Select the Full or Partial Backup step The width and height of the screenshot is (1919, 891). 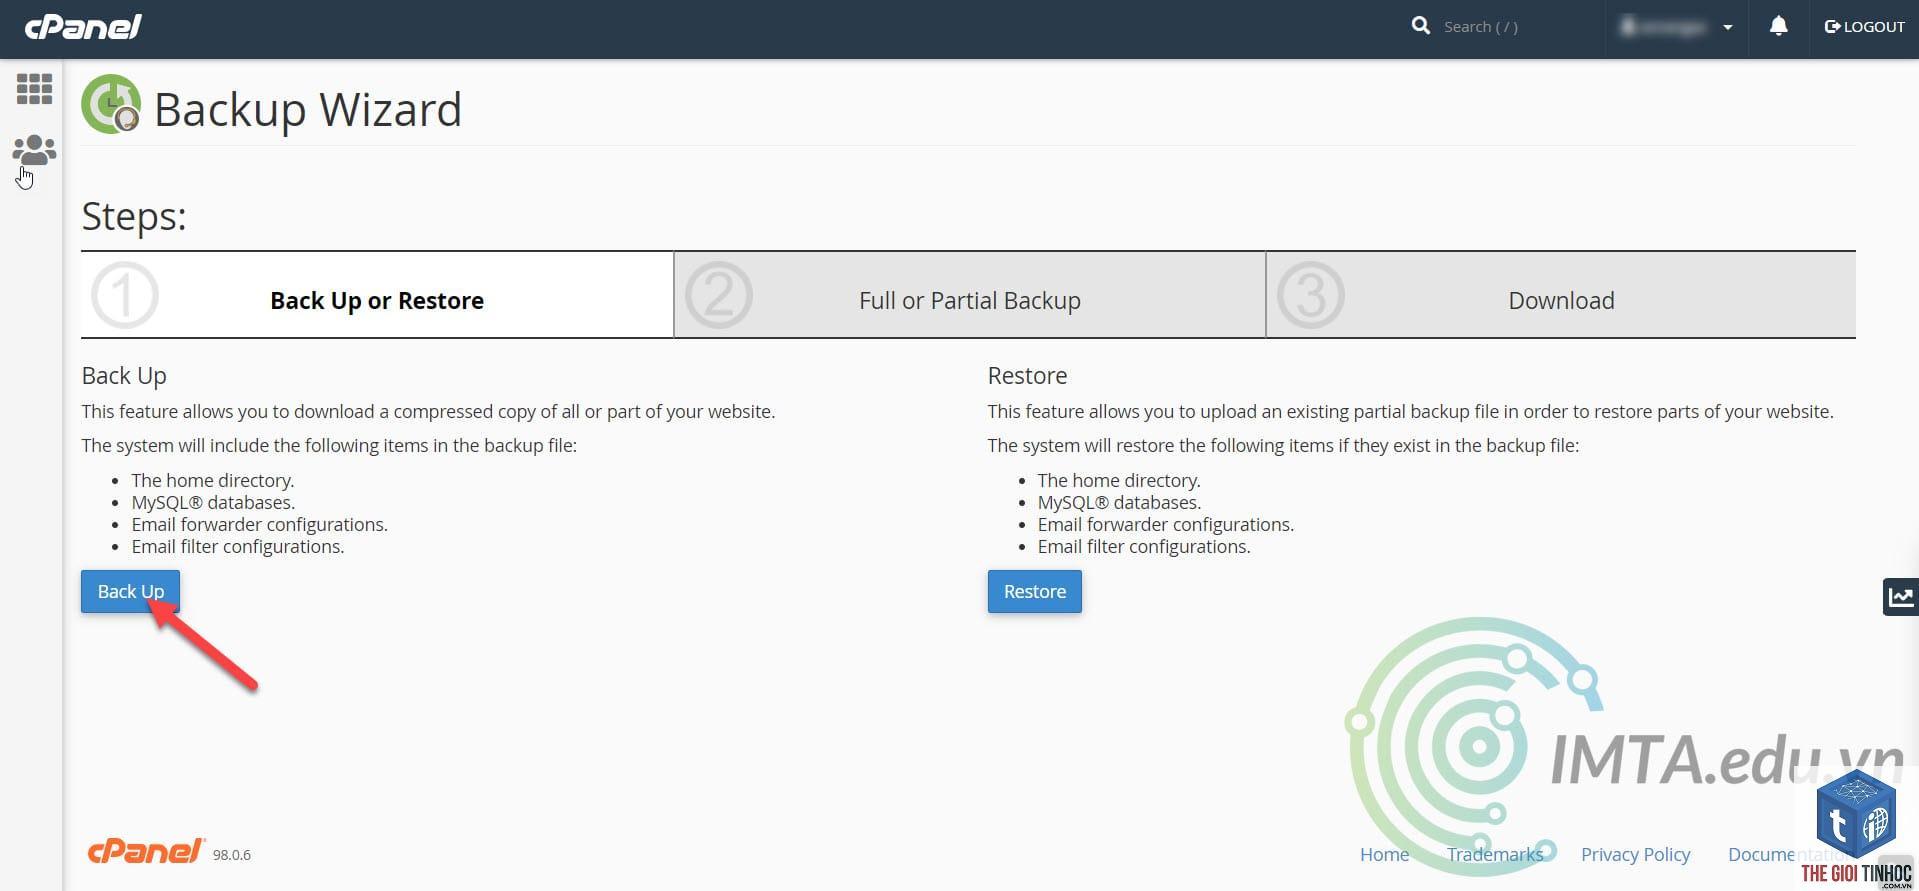coord(970,295)
